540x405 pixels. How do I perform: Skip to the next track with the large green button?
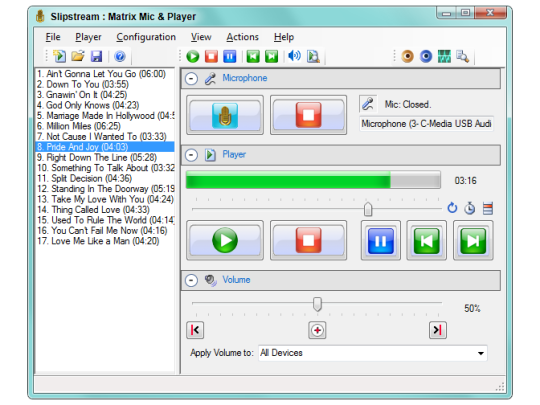[473, 240]
